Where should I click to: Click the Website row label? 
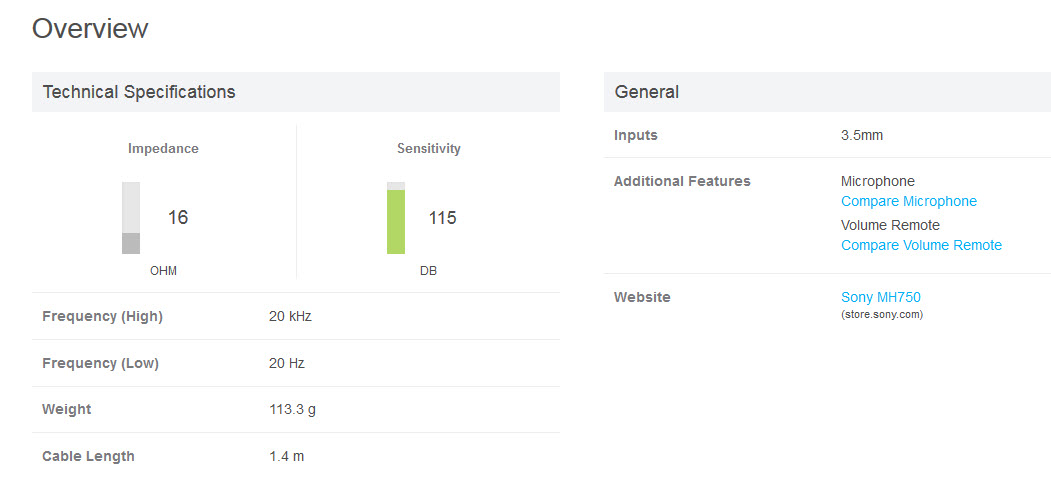click(642, 297)
